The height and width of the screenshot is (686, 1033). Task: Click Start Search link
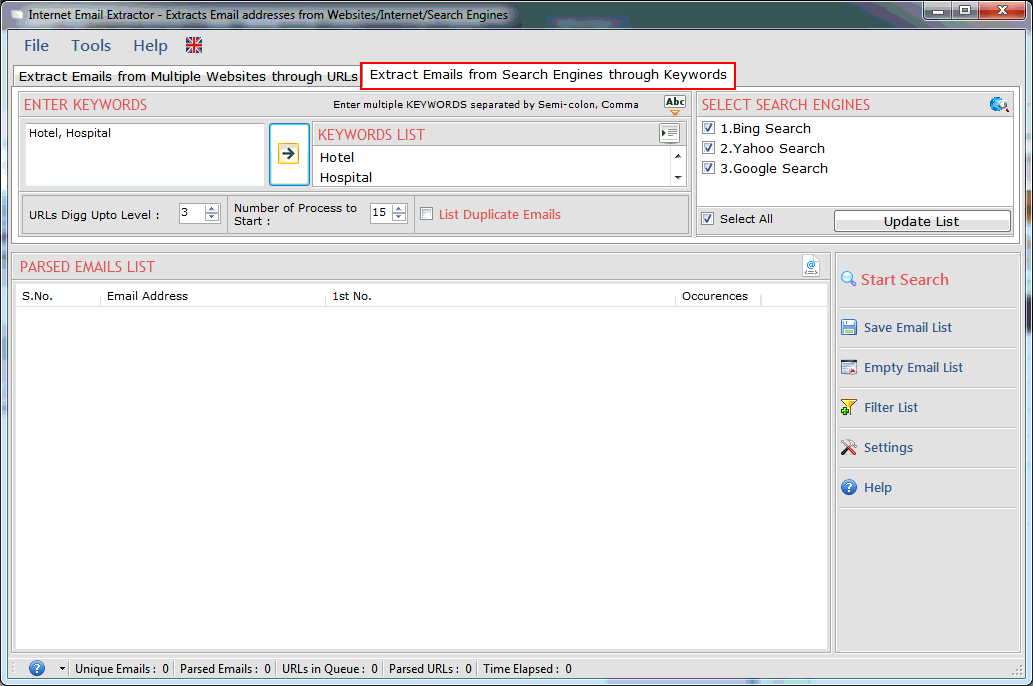click(905, 279)
